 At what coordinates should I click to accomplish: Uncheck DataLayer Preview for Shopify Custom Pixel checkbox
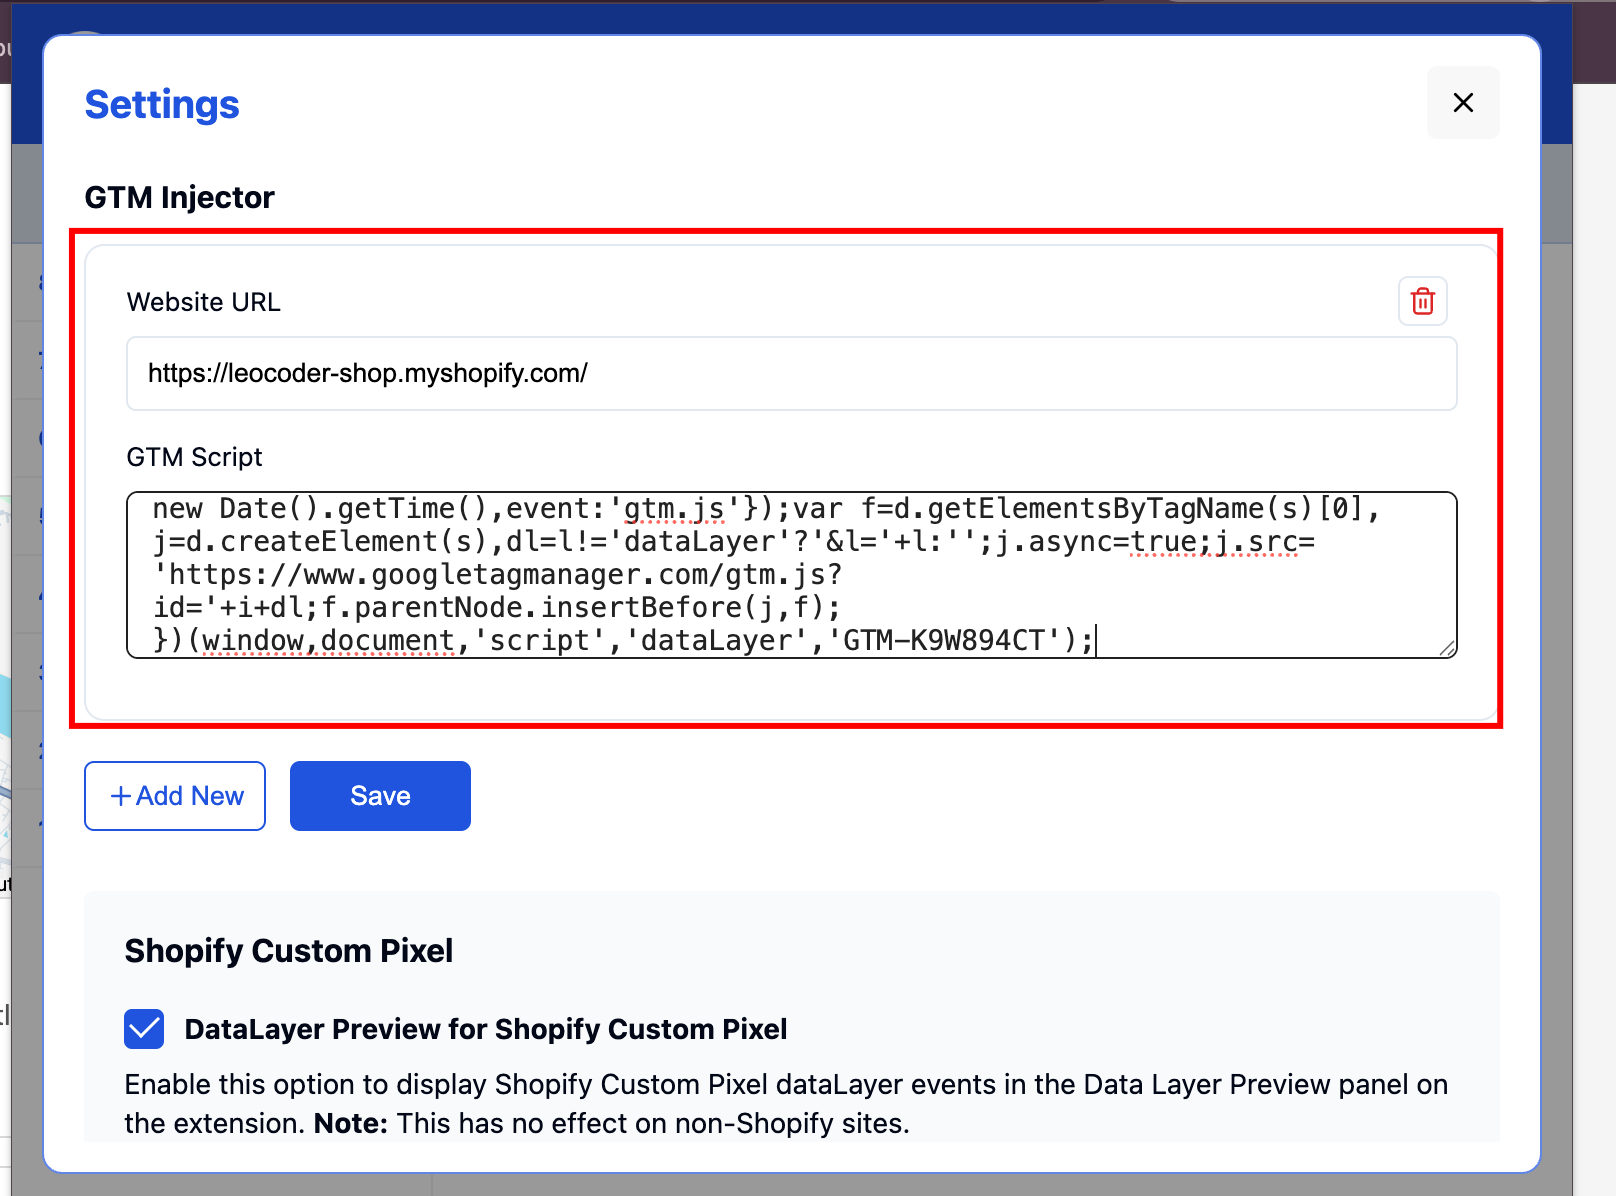click(144, 1028)
